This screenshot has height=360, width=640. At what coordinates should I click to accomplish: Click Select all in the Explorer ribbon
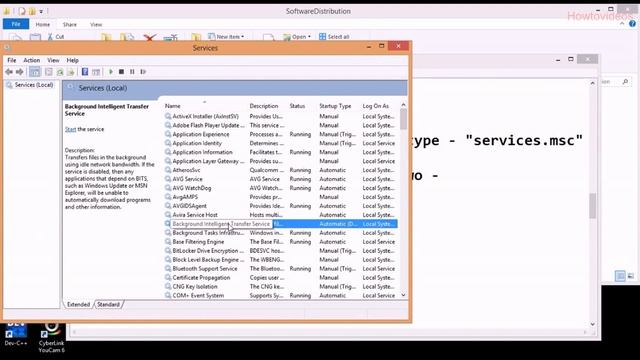click(334, 37)
